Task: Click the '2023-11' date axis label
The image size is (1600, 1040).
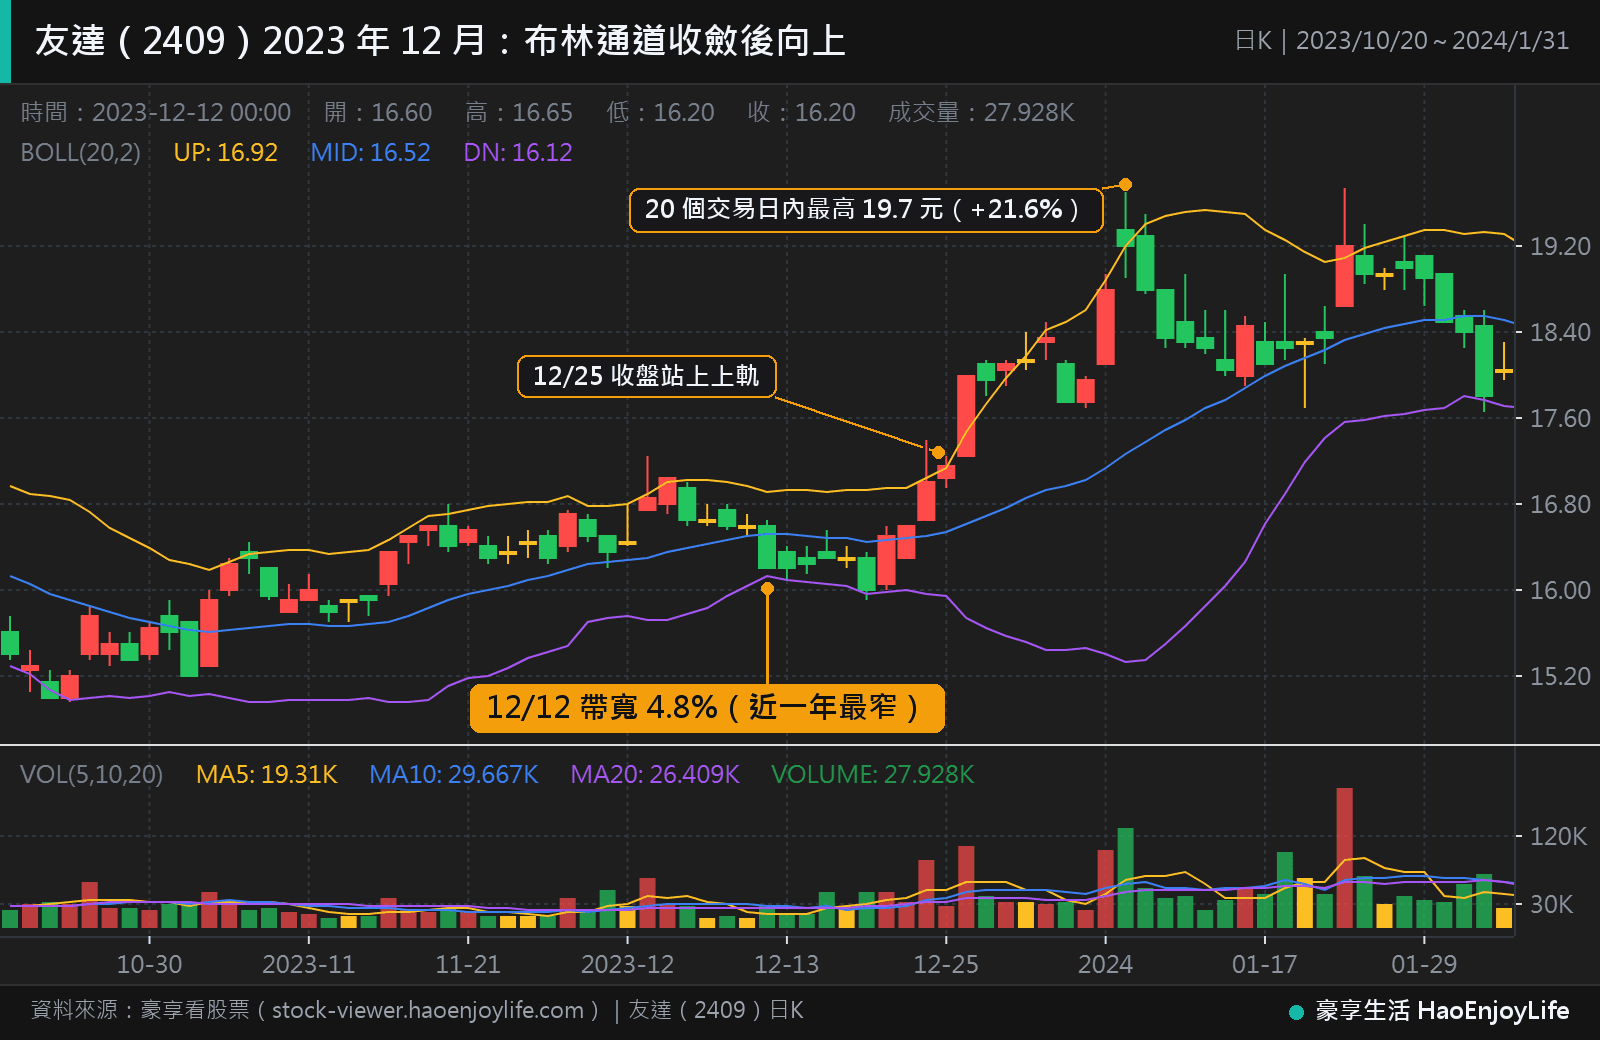Action: pyautogui.click(x=308, y=964)
